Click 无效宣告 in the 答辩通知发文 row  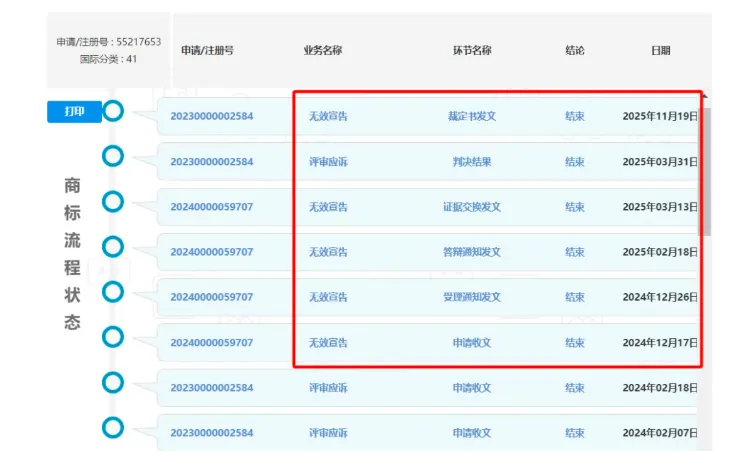click(328, 252)
